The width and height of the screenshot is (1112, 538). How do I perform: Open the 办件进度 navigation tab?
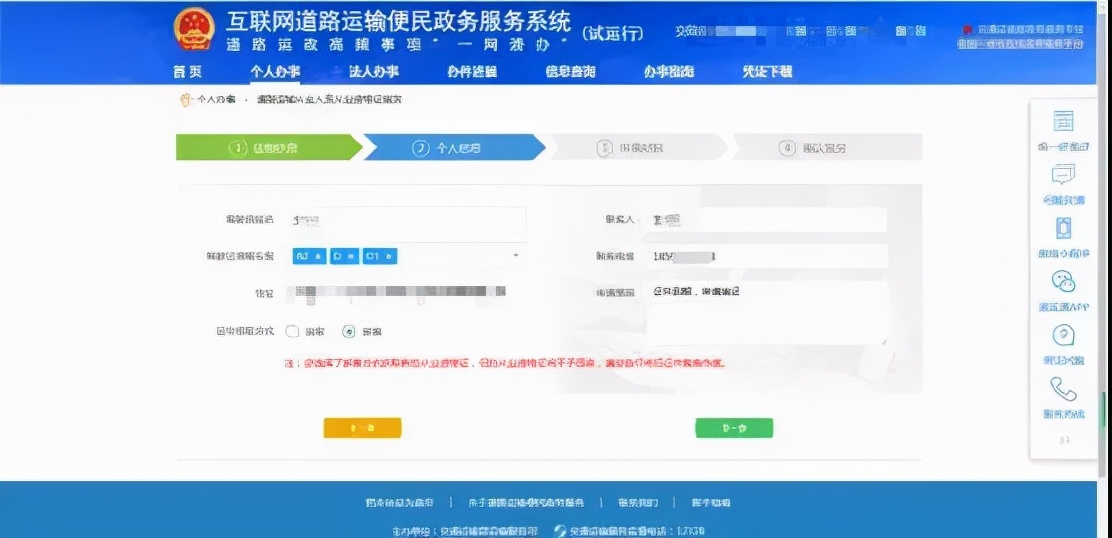click(x=472, y=72)
